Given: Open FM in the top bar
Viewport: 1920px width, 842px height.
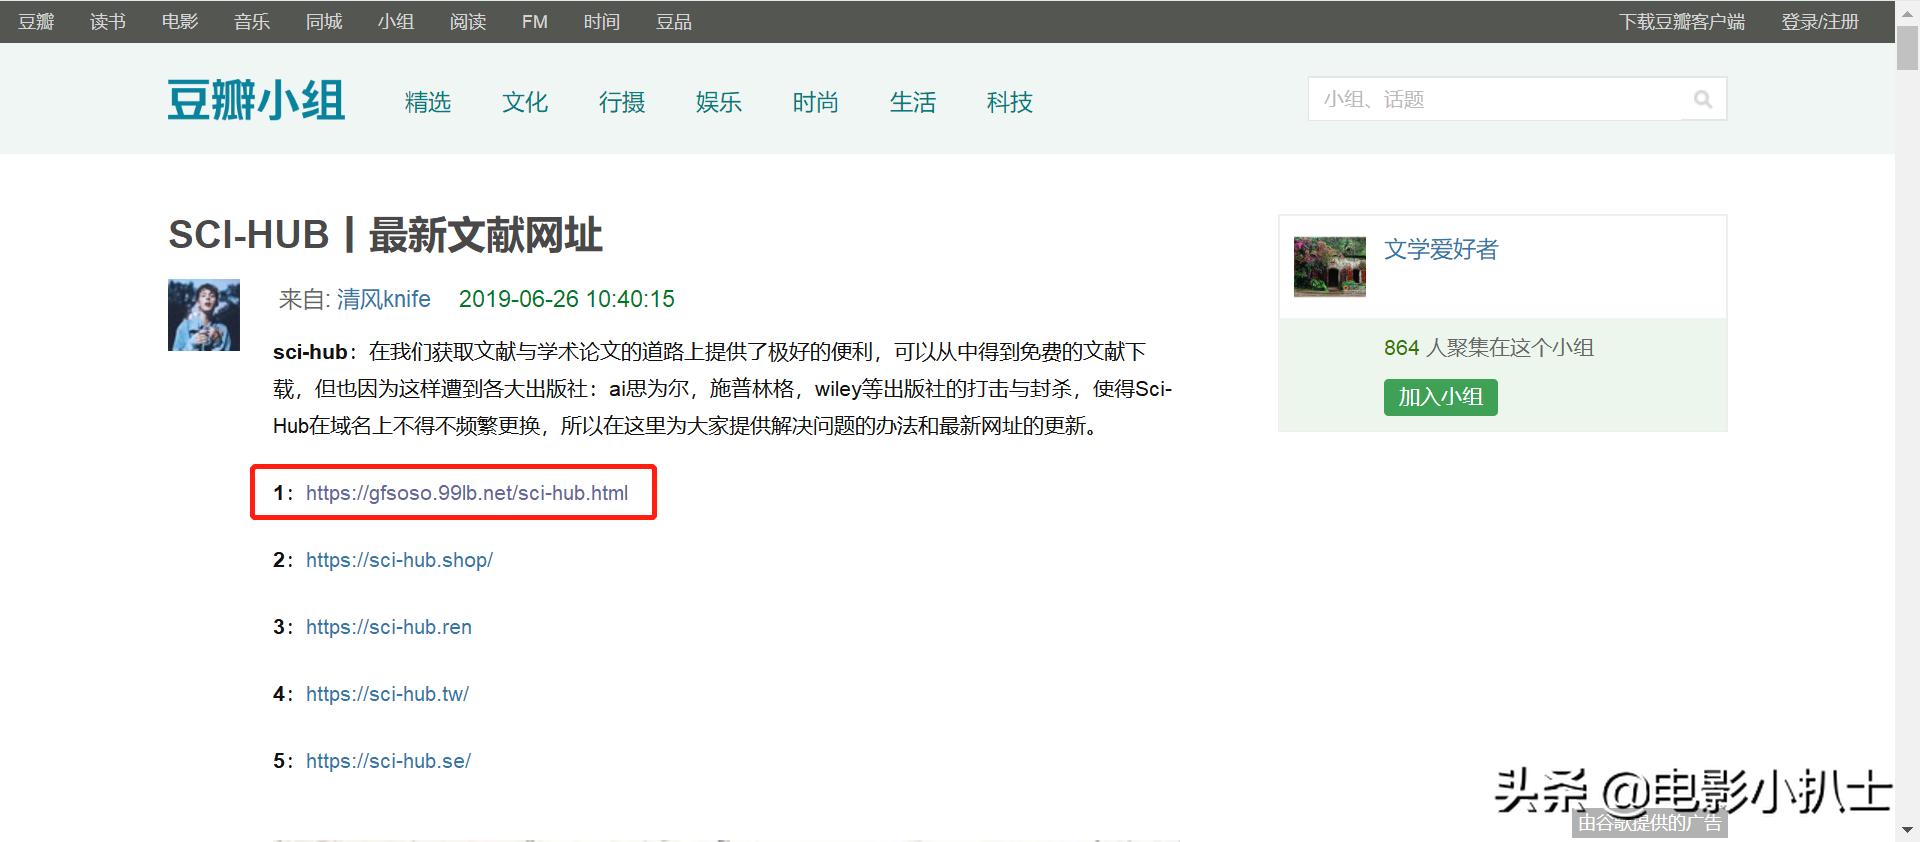Looking at the screenshot, I should (535, 21).
